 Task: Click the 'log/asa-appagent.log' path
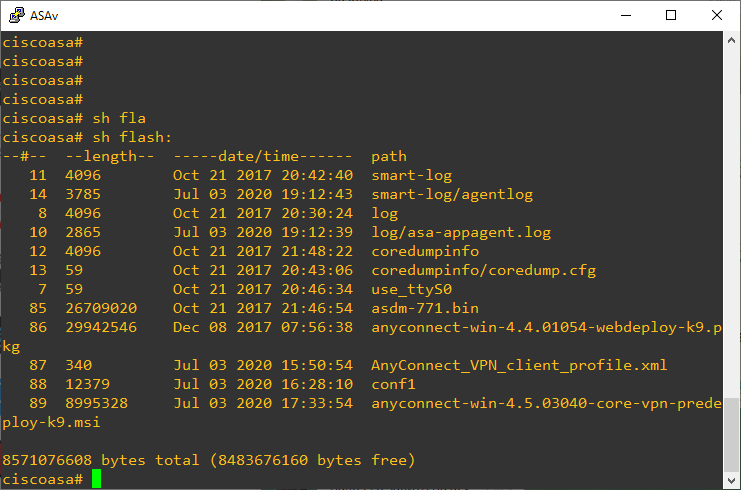pos(461,232)
